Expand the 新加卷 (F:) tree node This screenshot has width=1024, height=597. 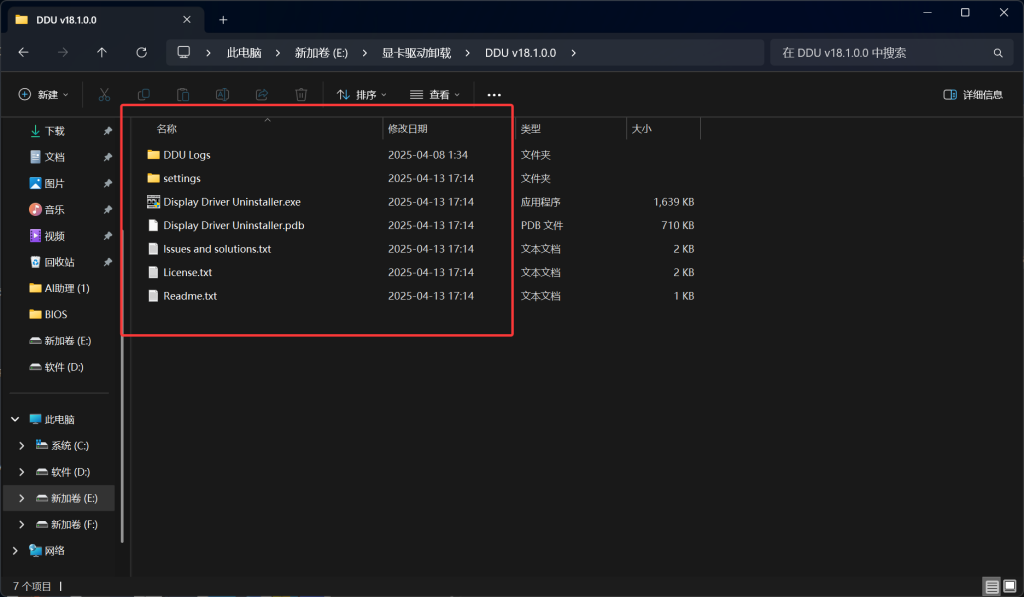(22, 524)
